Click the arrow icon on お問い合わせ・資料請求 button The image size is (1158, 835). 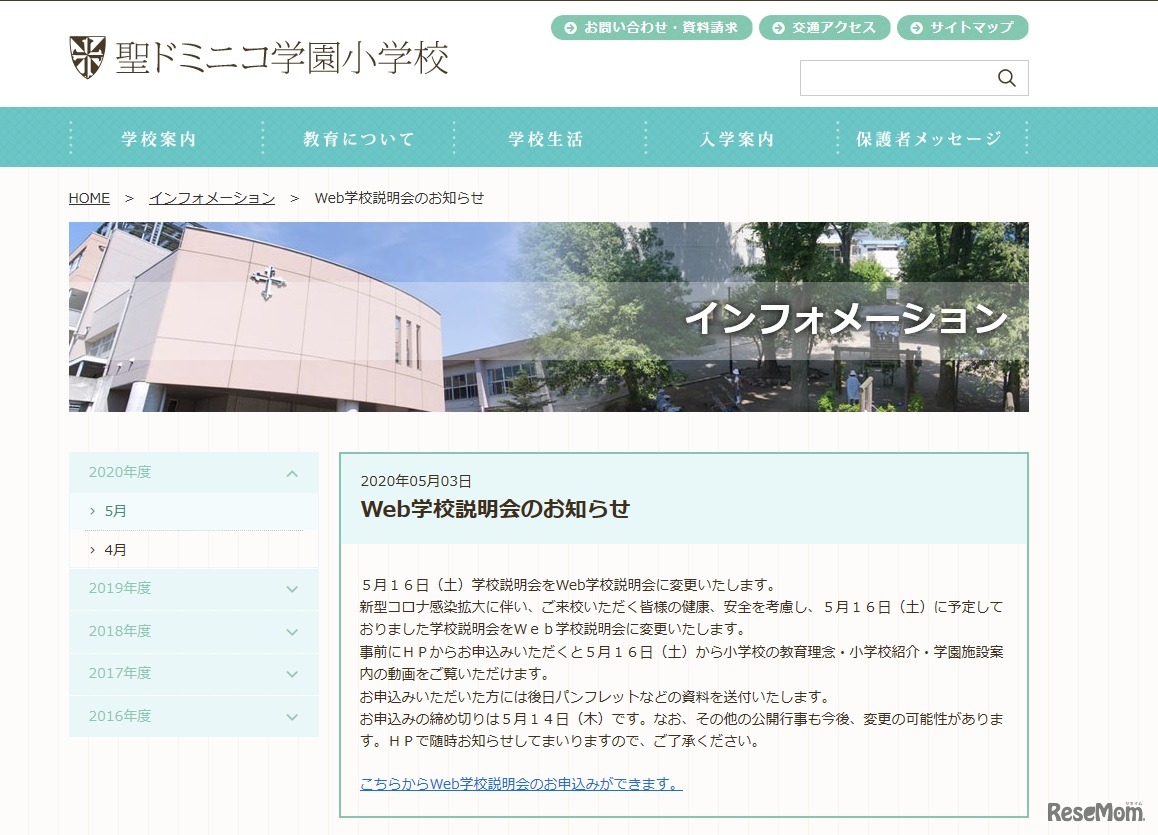coord(572,28)
